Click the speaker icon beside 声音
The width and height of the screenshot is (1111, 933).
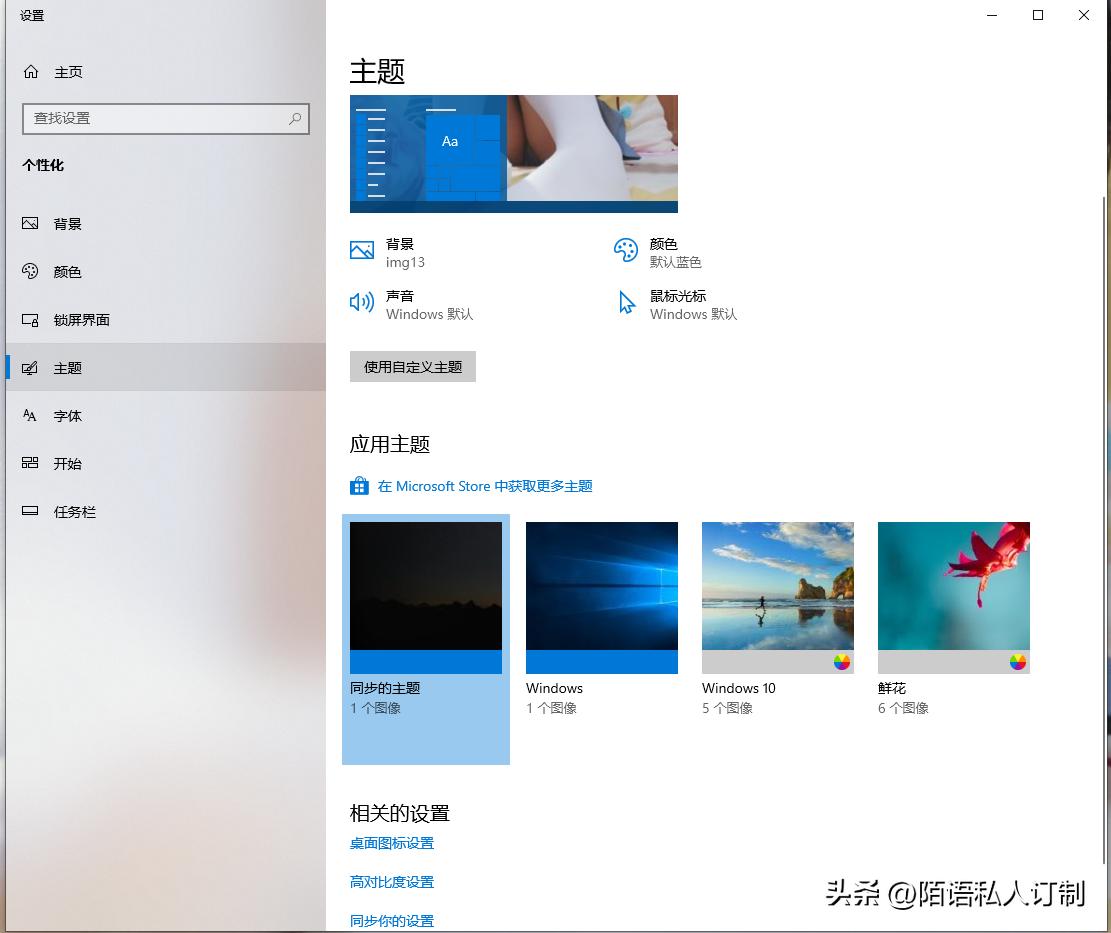coord(361,303)
